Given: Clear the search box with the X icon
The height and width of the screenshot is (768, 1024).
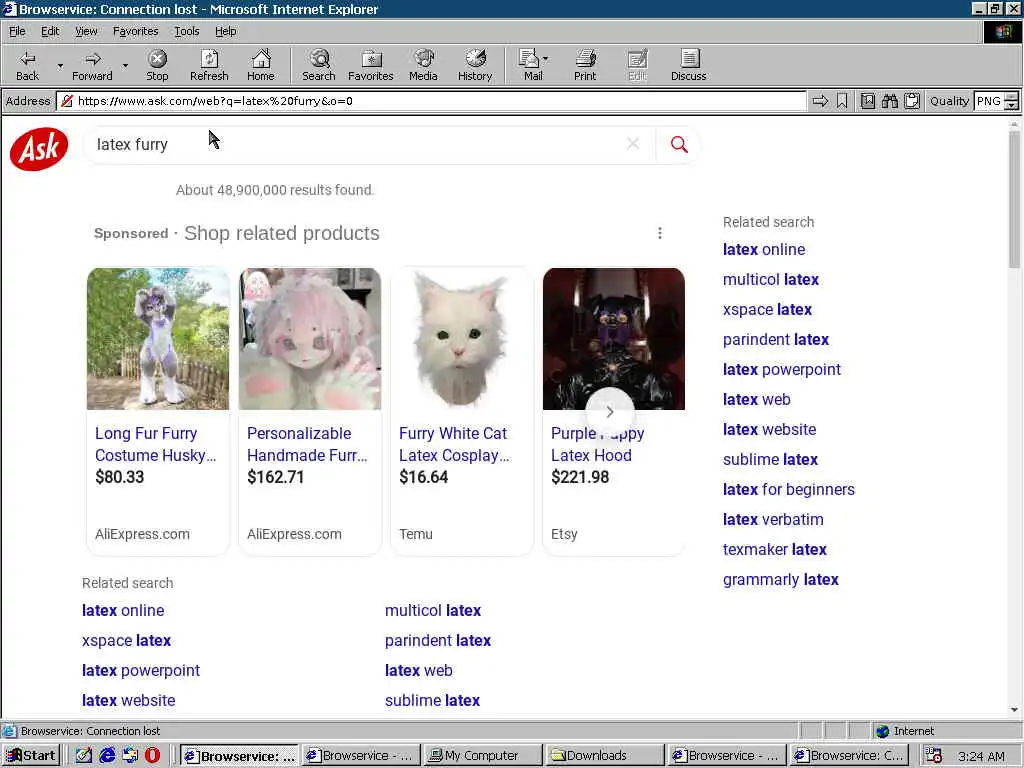Looking at the screenshot, I should pos(633,144).
